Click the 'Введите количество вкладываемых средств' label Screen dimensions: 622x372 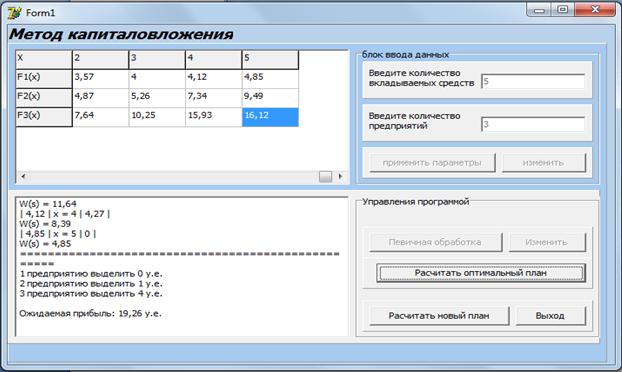[x=421, y=78]
